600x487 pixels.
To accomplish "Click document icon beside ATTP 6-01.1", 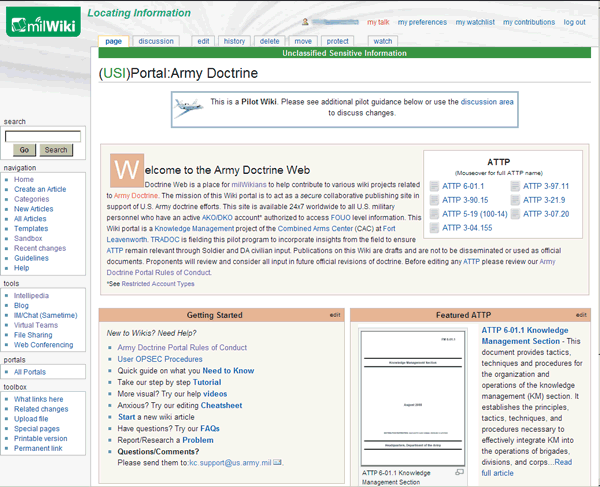I will click(x=433, y=186).
